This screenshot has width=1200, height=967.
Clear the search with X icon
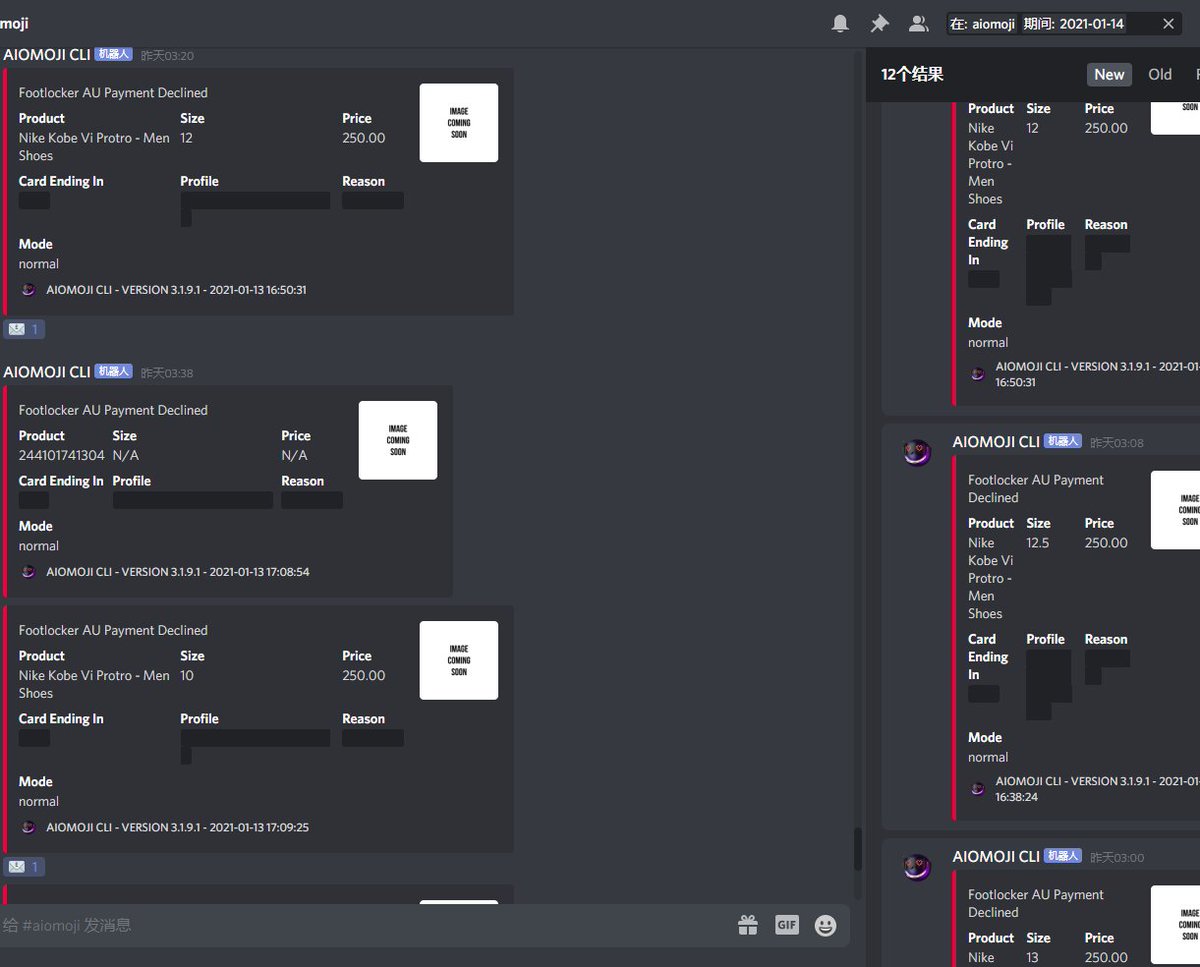1169,23
